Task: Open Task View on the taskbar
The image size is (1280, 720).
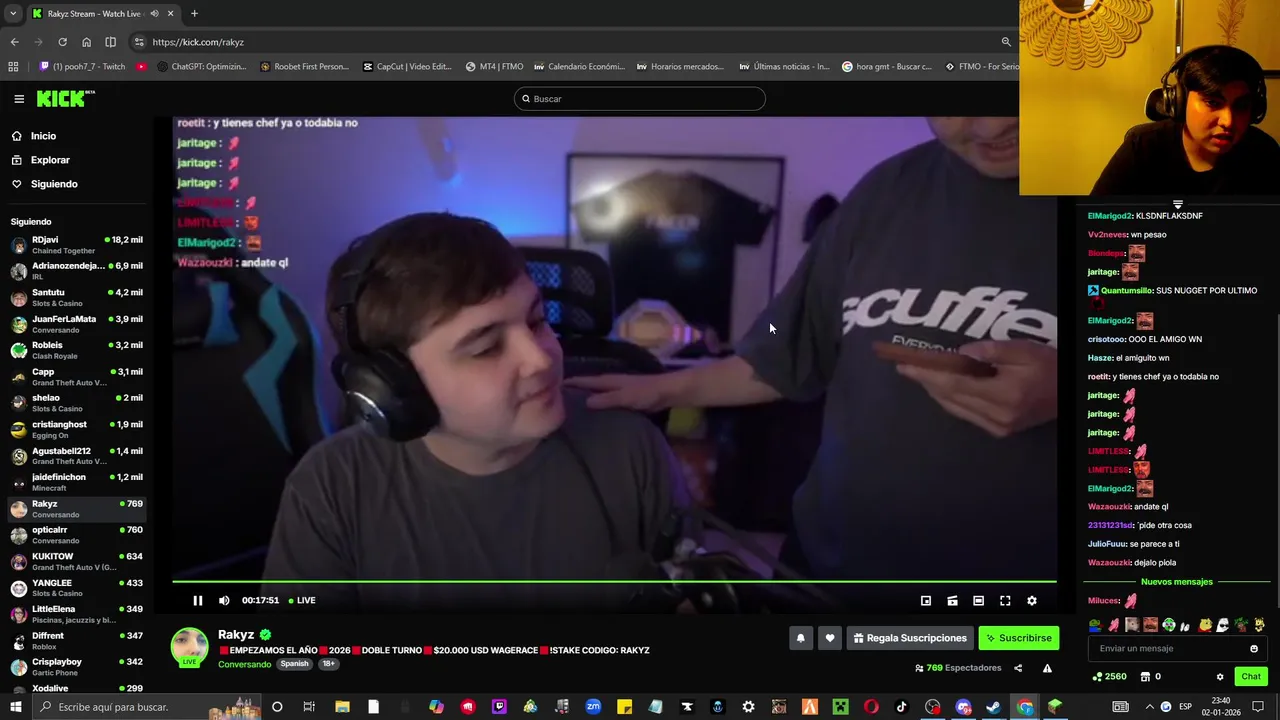Action: [x=309, y=707]
